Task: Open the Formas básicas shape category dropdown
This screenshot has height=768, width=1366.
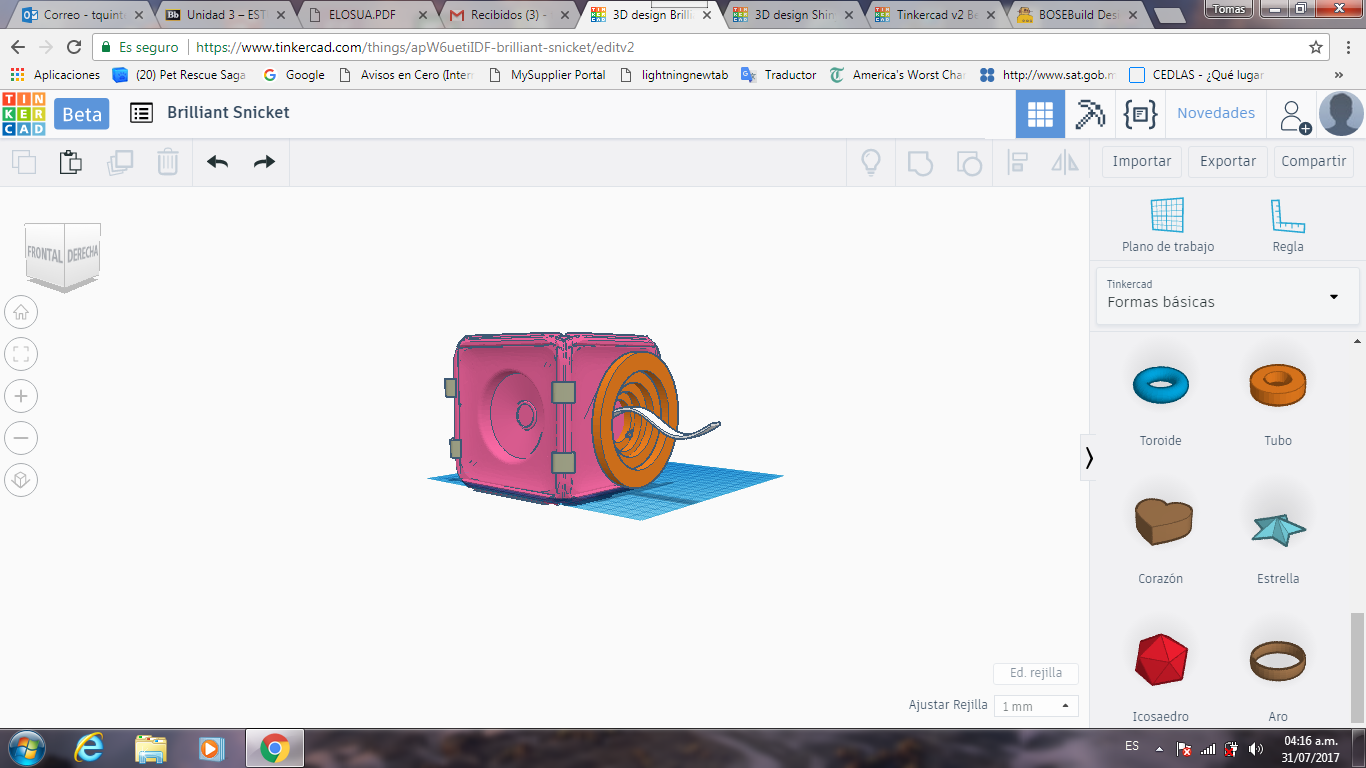Action: coord(1228,296)
